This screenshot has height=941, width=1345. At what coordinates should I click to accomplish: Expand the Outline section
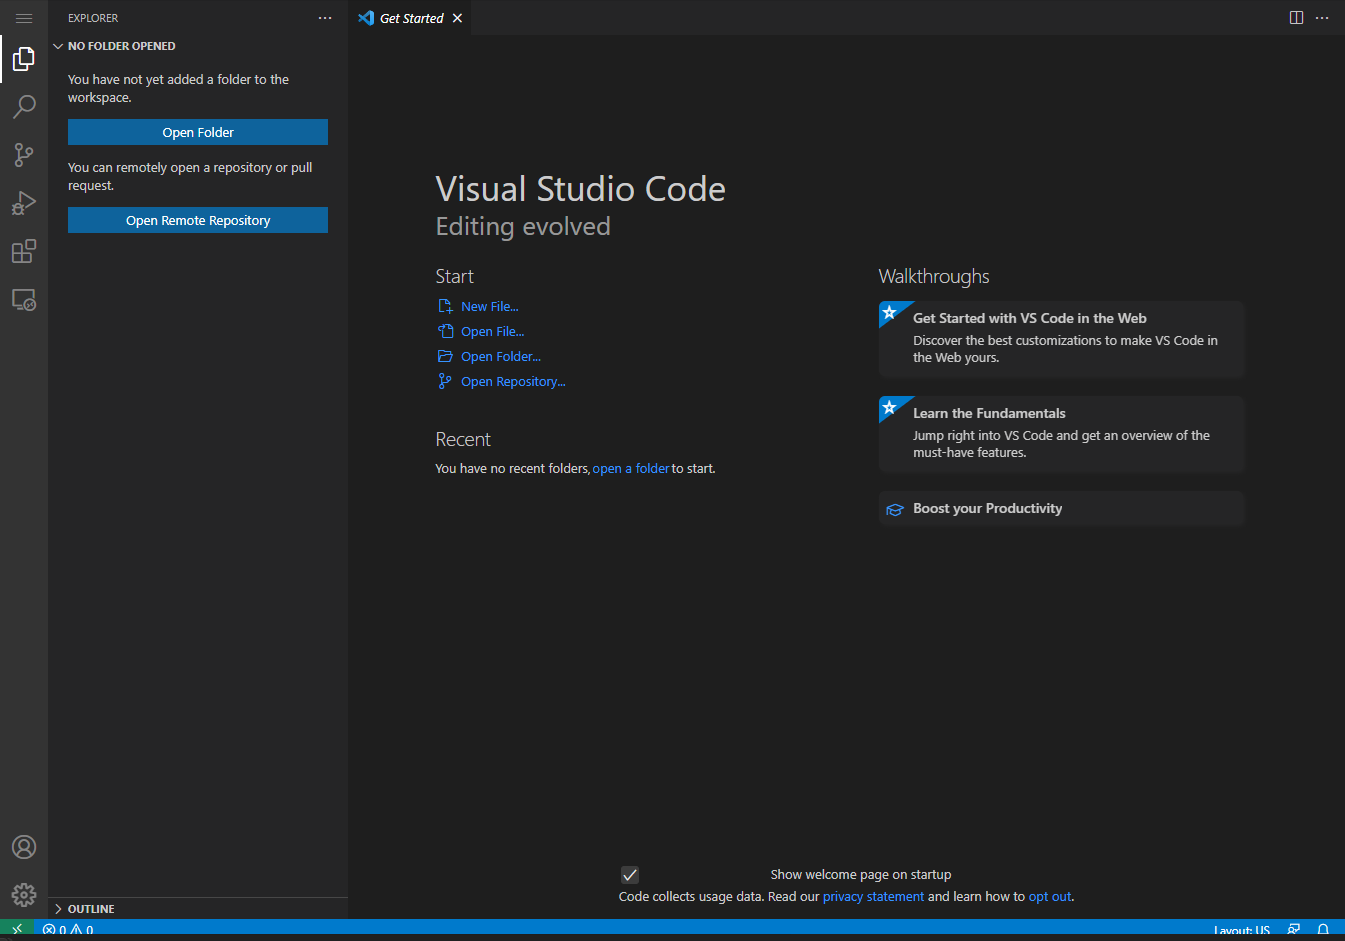(198, 909)
